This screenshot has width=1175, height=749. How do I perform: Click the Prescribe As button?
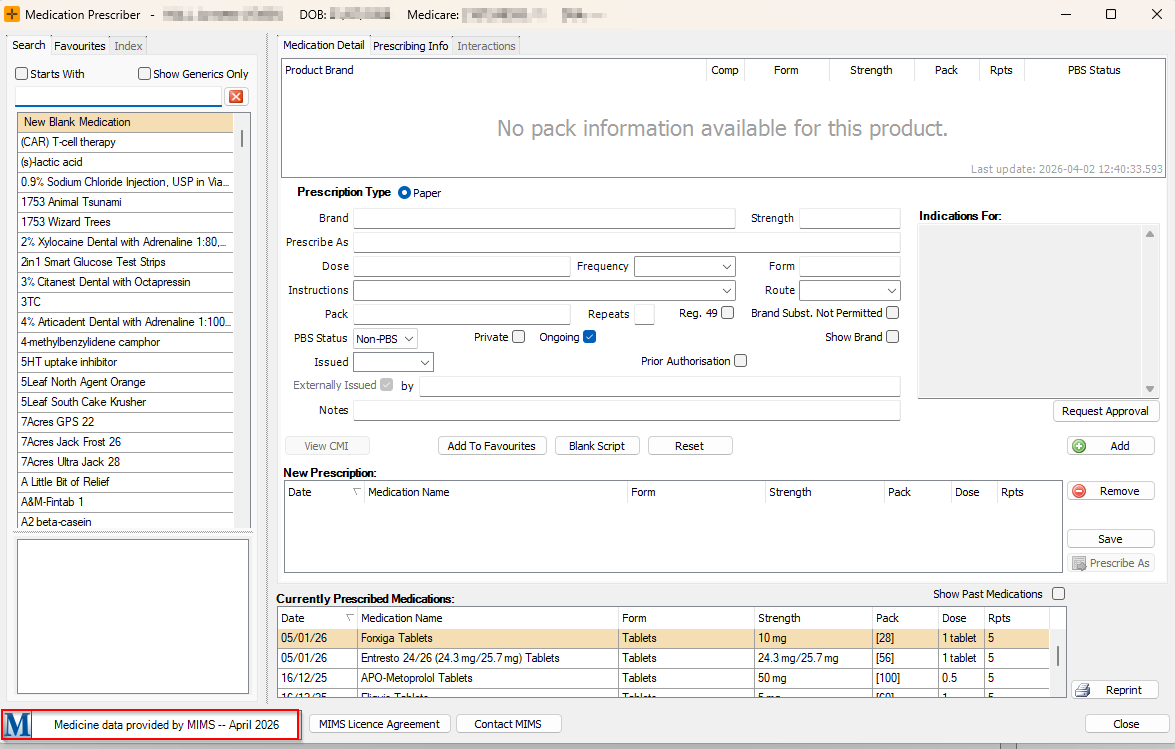1110,563
